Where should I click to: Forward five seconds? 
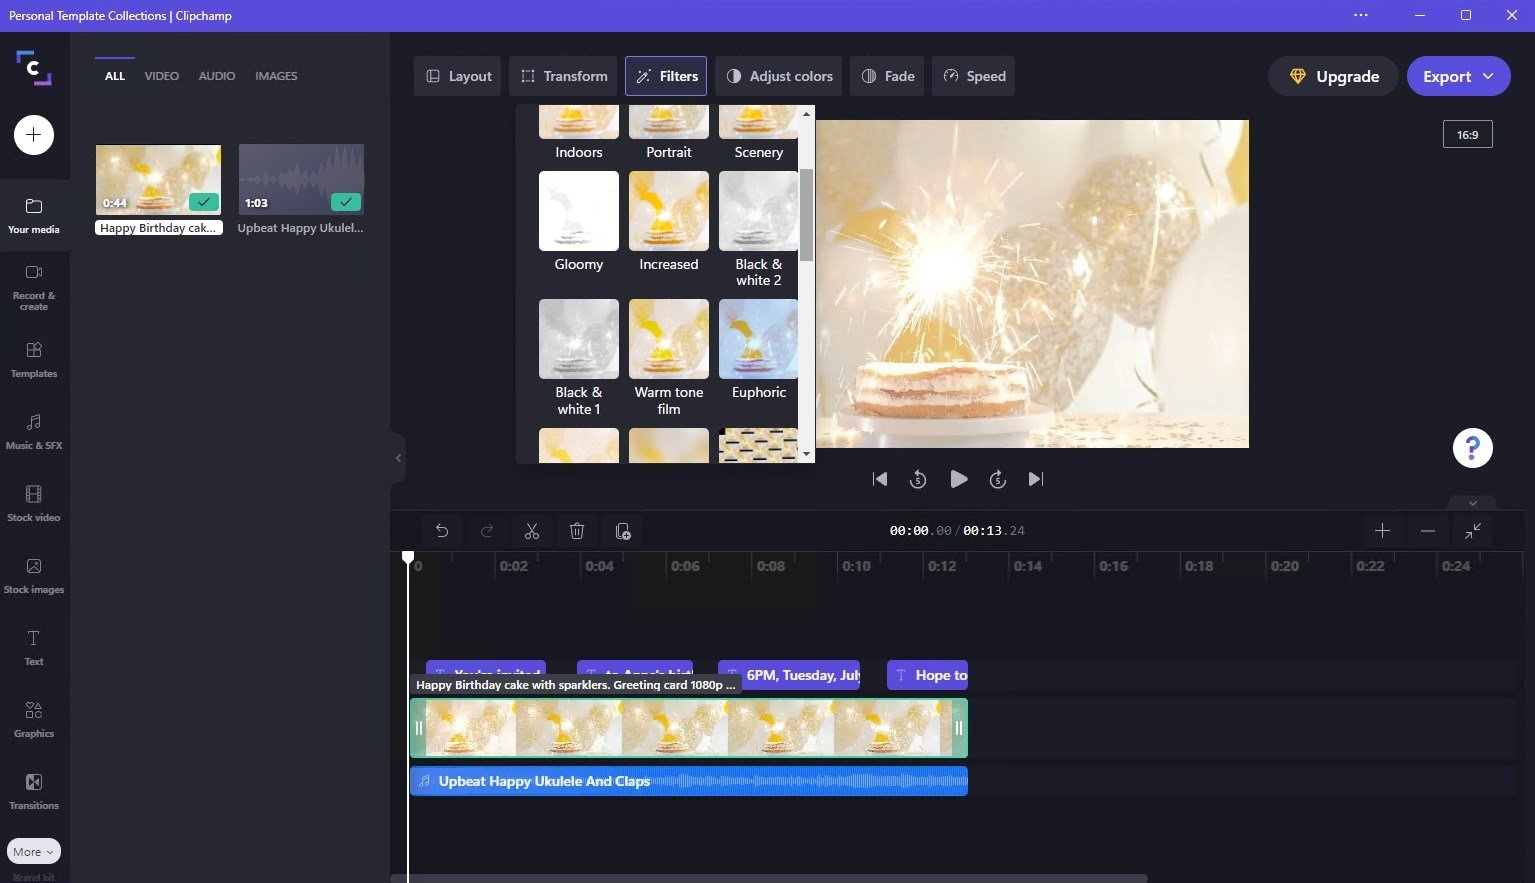click(x=997, y=479)
